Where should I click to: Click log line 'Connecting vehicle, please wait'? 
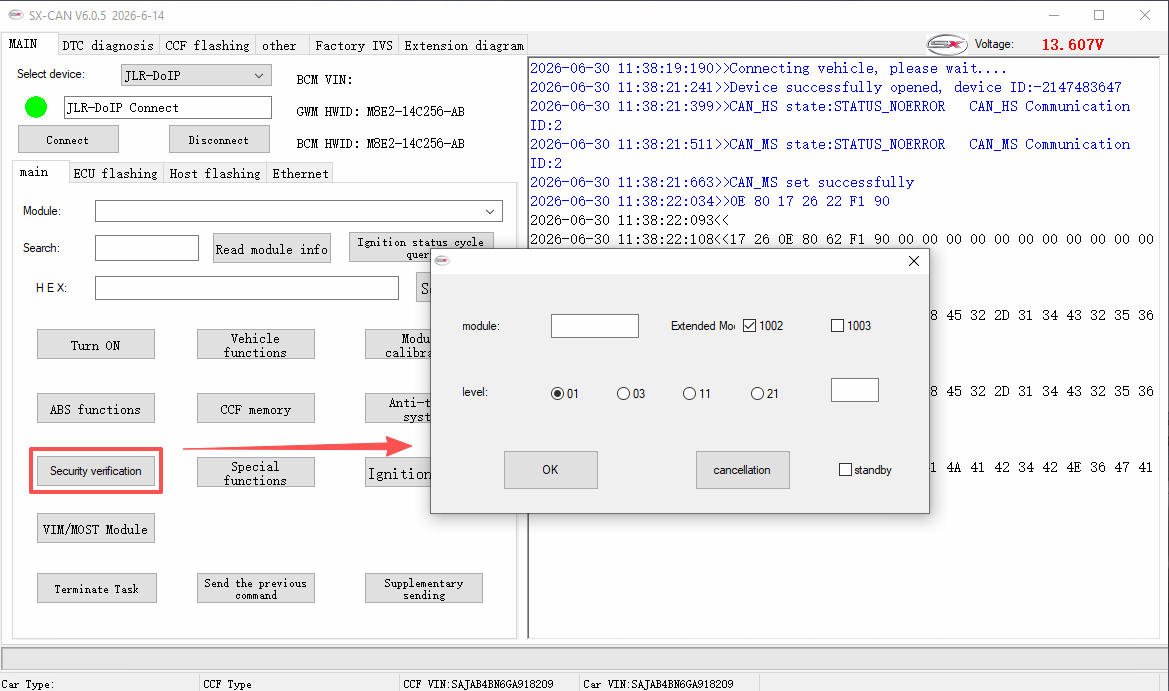768,69
